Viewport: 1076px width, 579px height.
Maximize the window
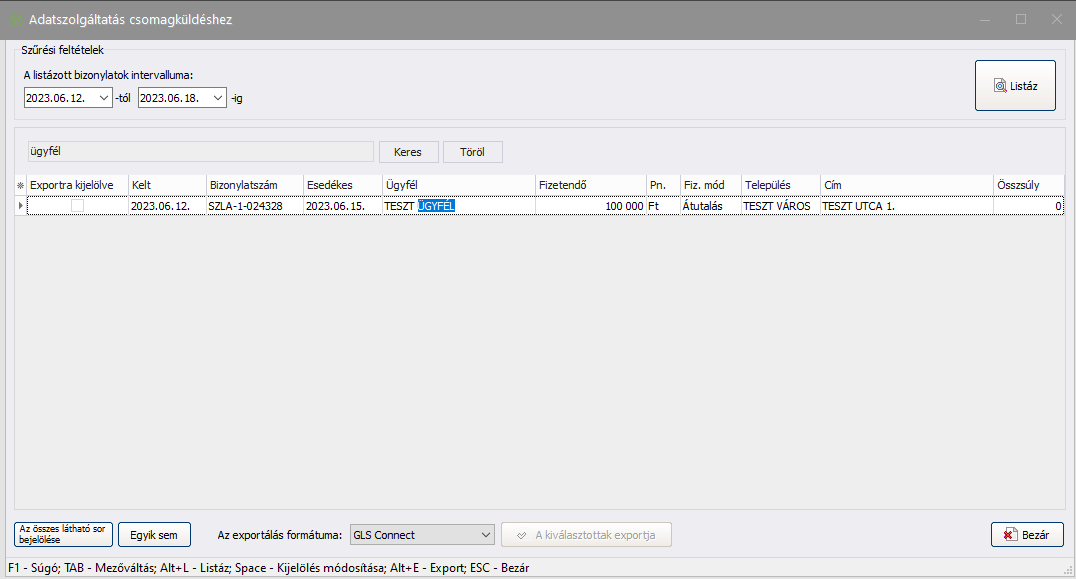(x=1021, y=19)
